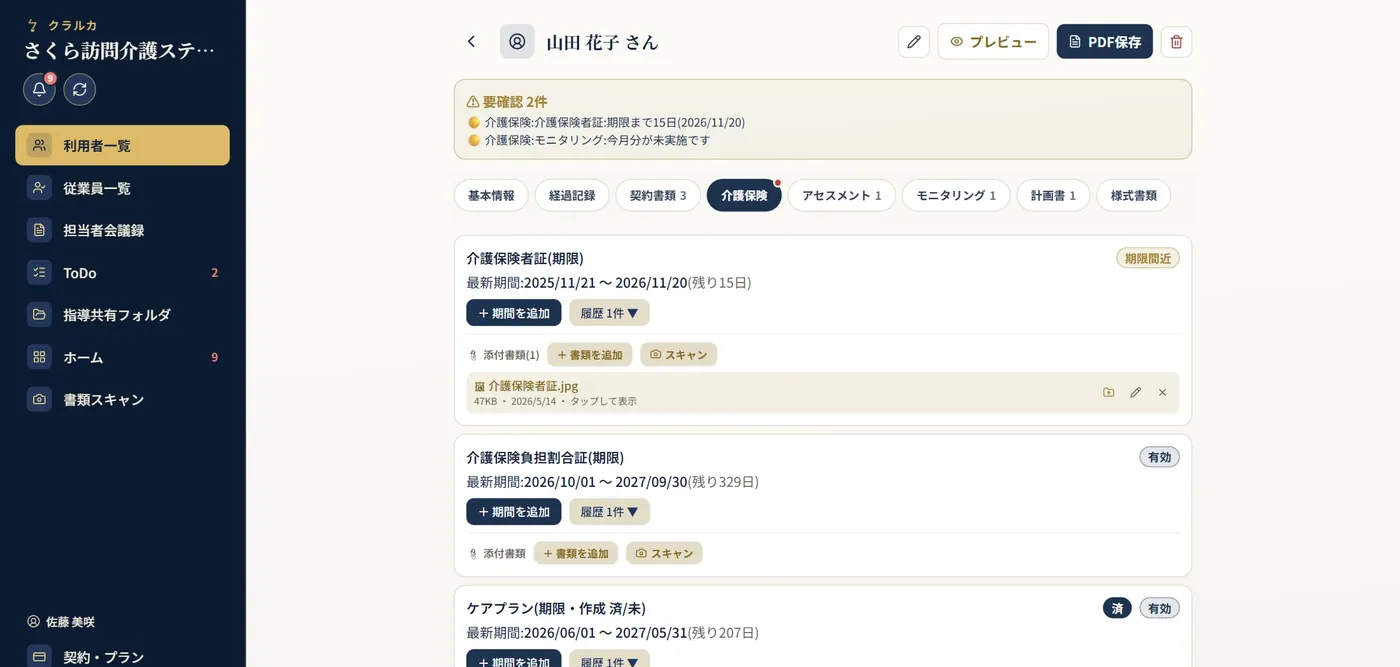
Task: Scan document for 介護保険負担割合証 card
Action: [665, 553]
